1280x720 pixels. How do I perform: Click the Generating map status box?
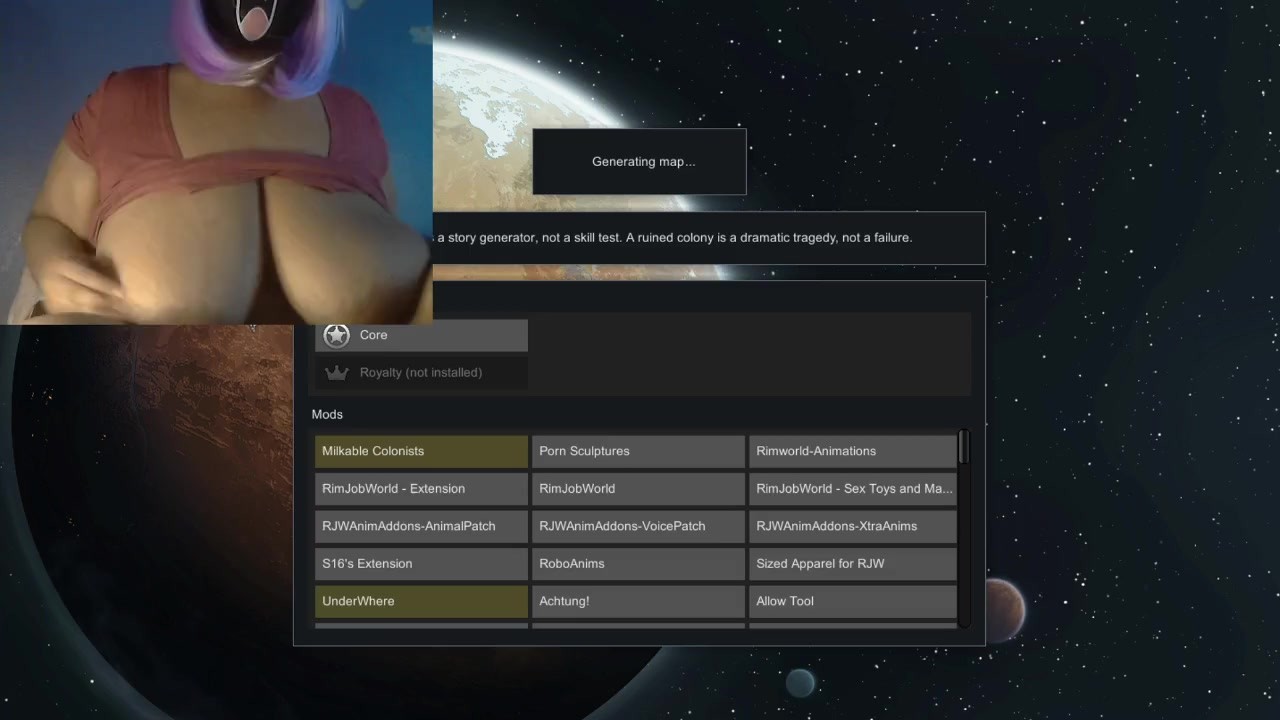[x=639, y=162]
